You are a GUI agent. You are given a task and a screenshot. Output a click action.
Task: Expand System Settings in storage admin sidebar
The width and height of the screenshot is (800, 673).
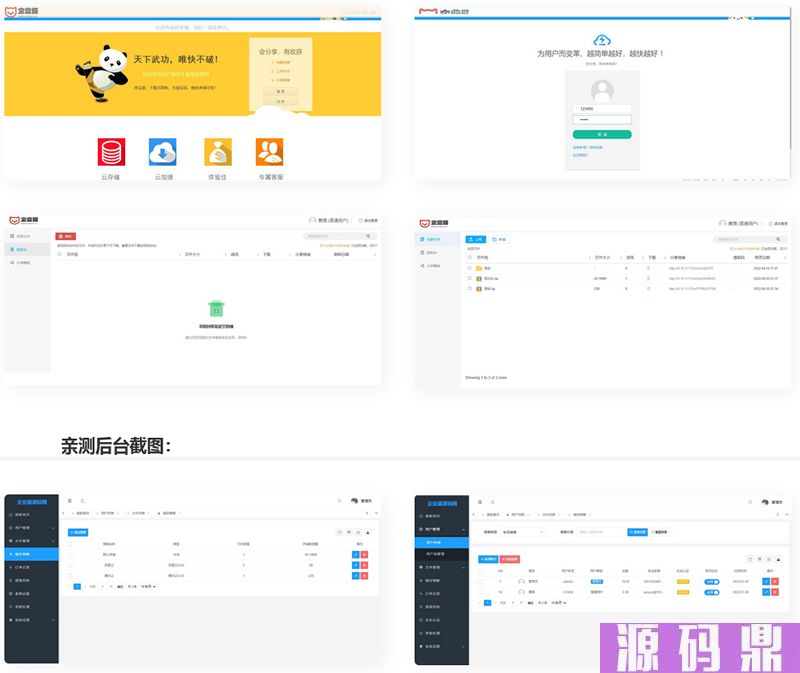click(32, 620)
